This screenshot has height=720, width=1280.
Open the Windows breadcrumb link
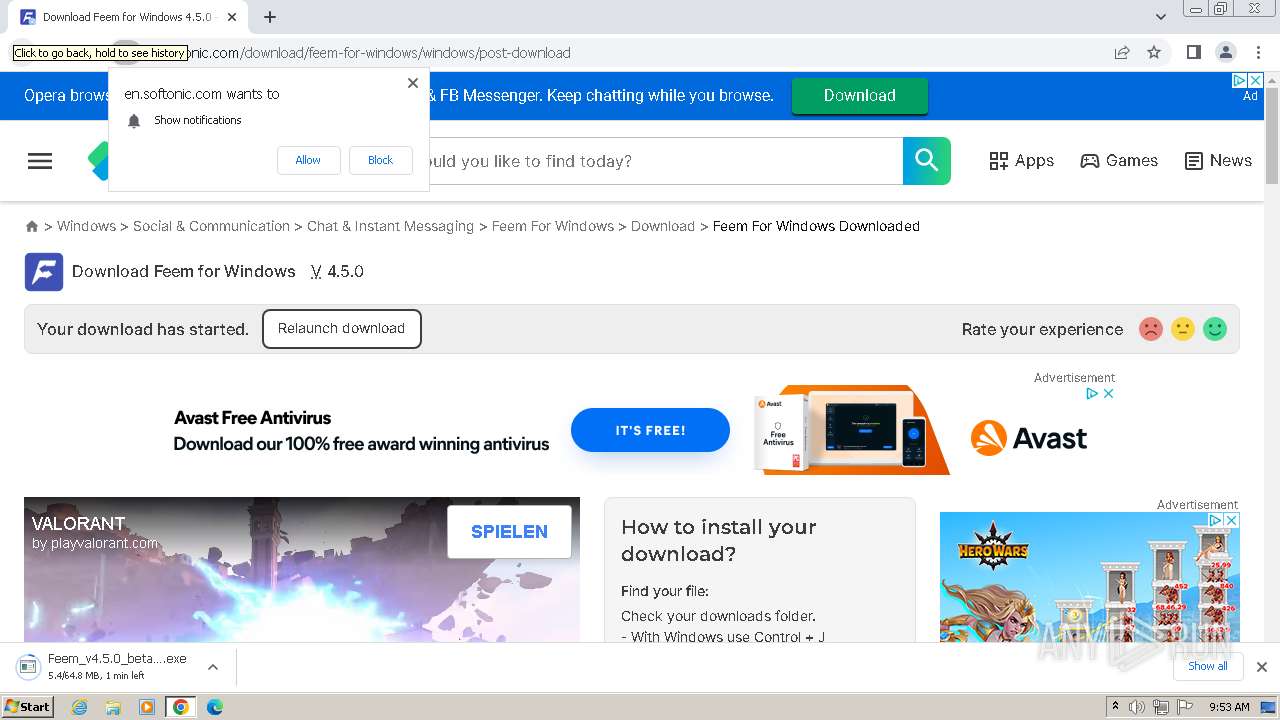(x=86, y=226)
